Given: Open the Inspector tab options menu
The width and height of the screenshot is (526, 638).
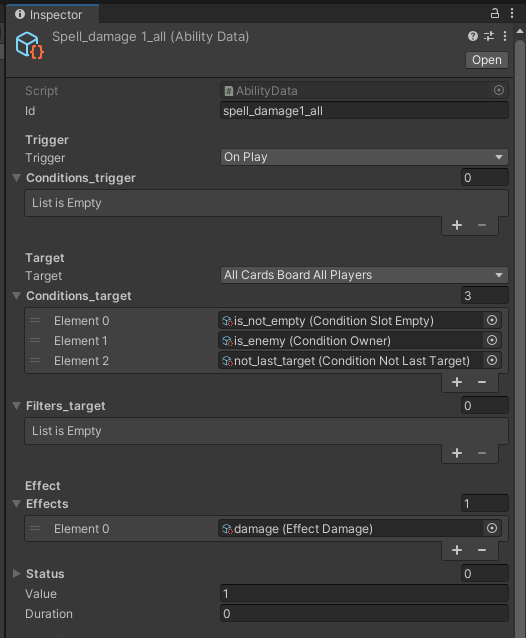Looking at the screenshot, I should (x=512, y=13).
